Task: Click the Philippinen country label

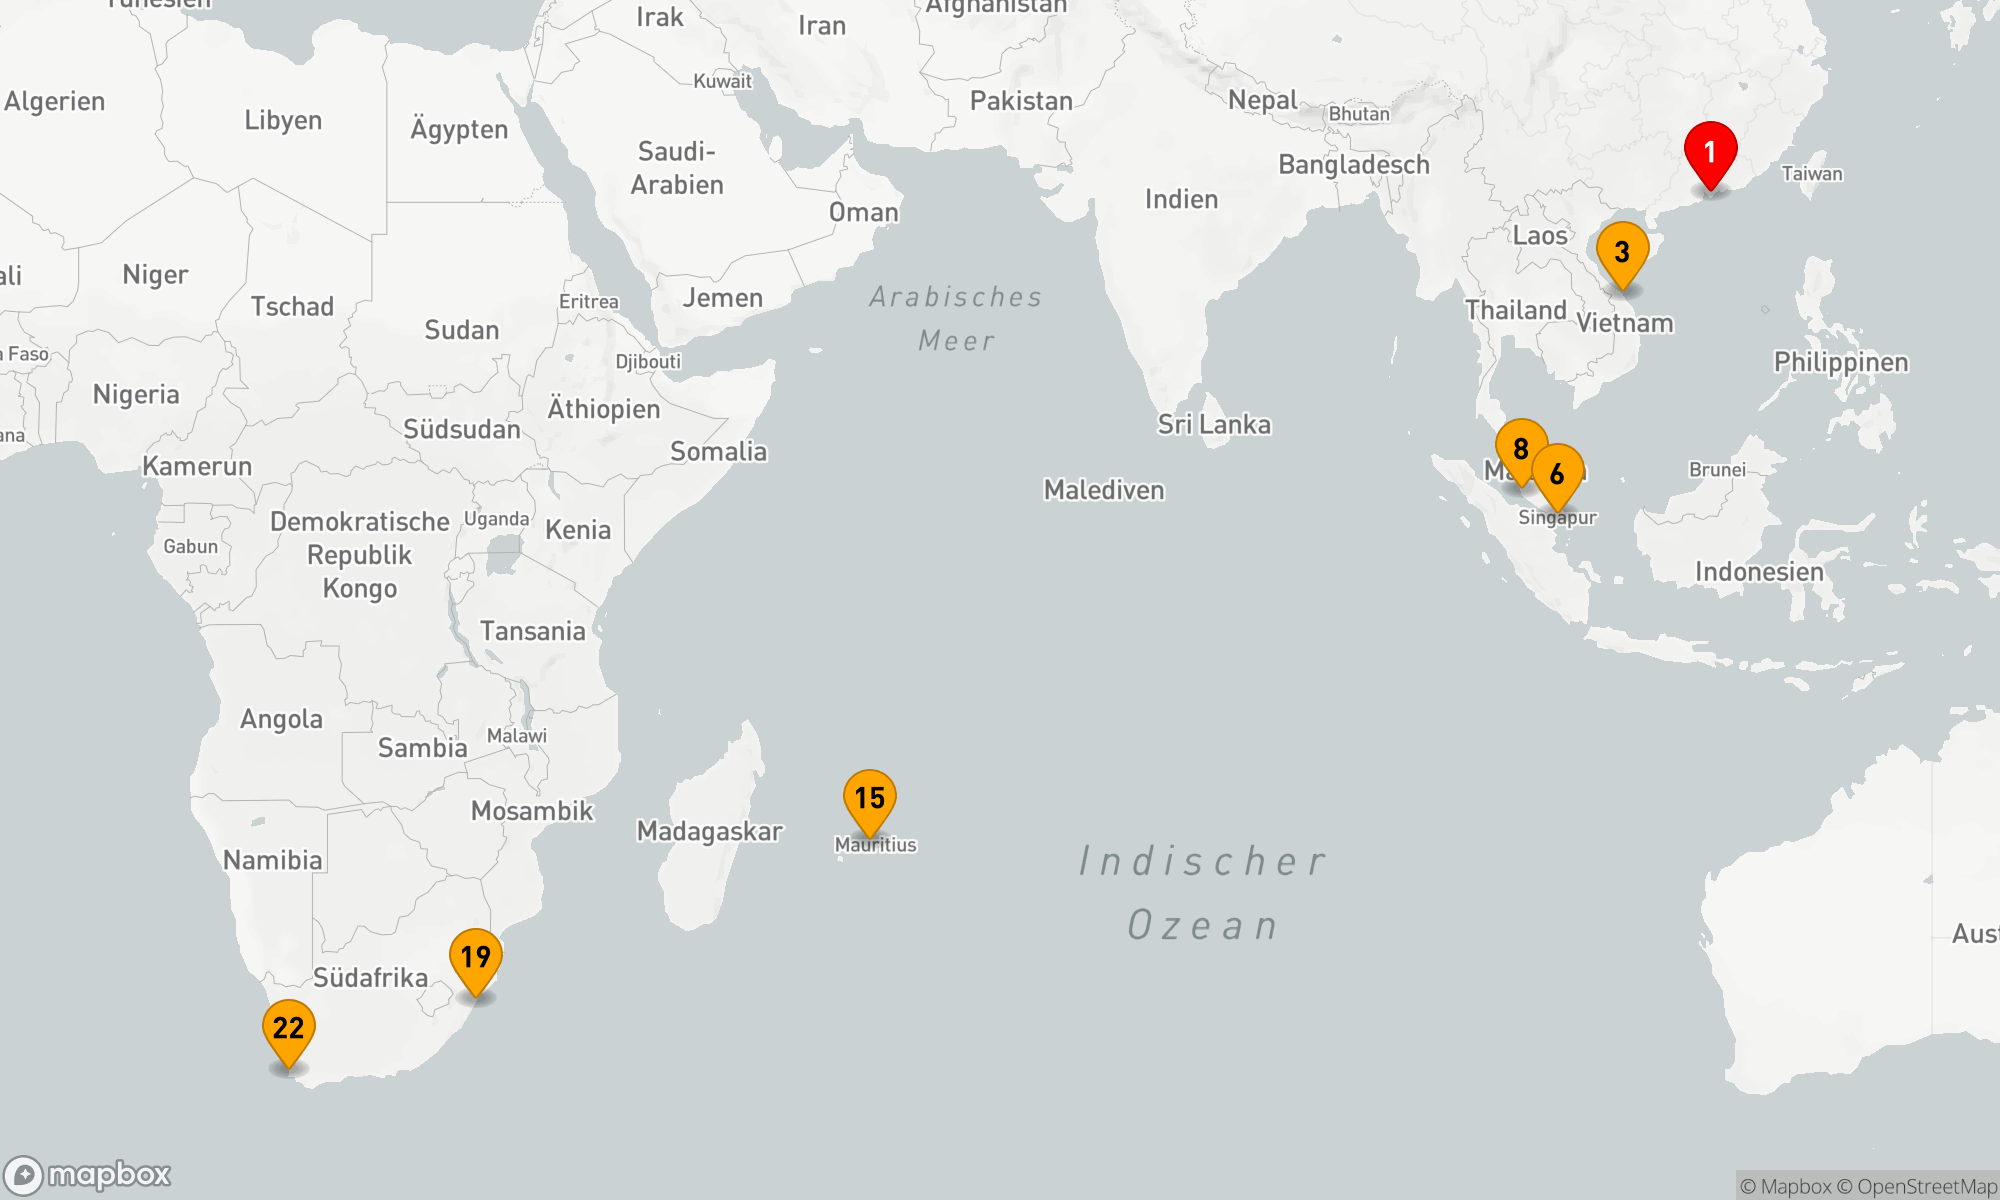Action: coord(1840,362)
